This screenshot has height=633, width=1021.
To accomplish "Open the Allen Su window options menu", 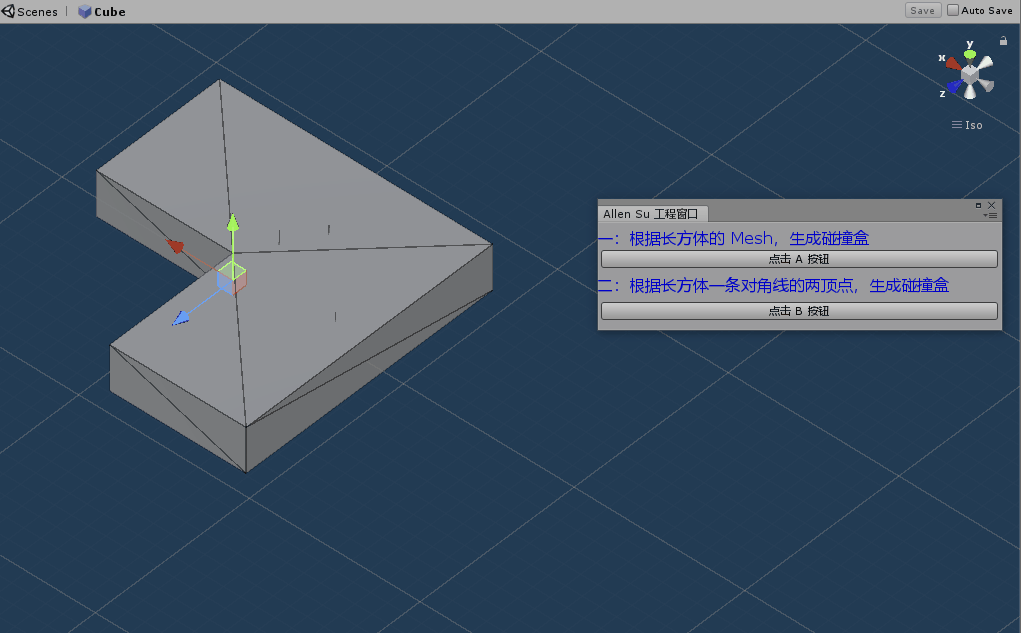I will point(990,216).
